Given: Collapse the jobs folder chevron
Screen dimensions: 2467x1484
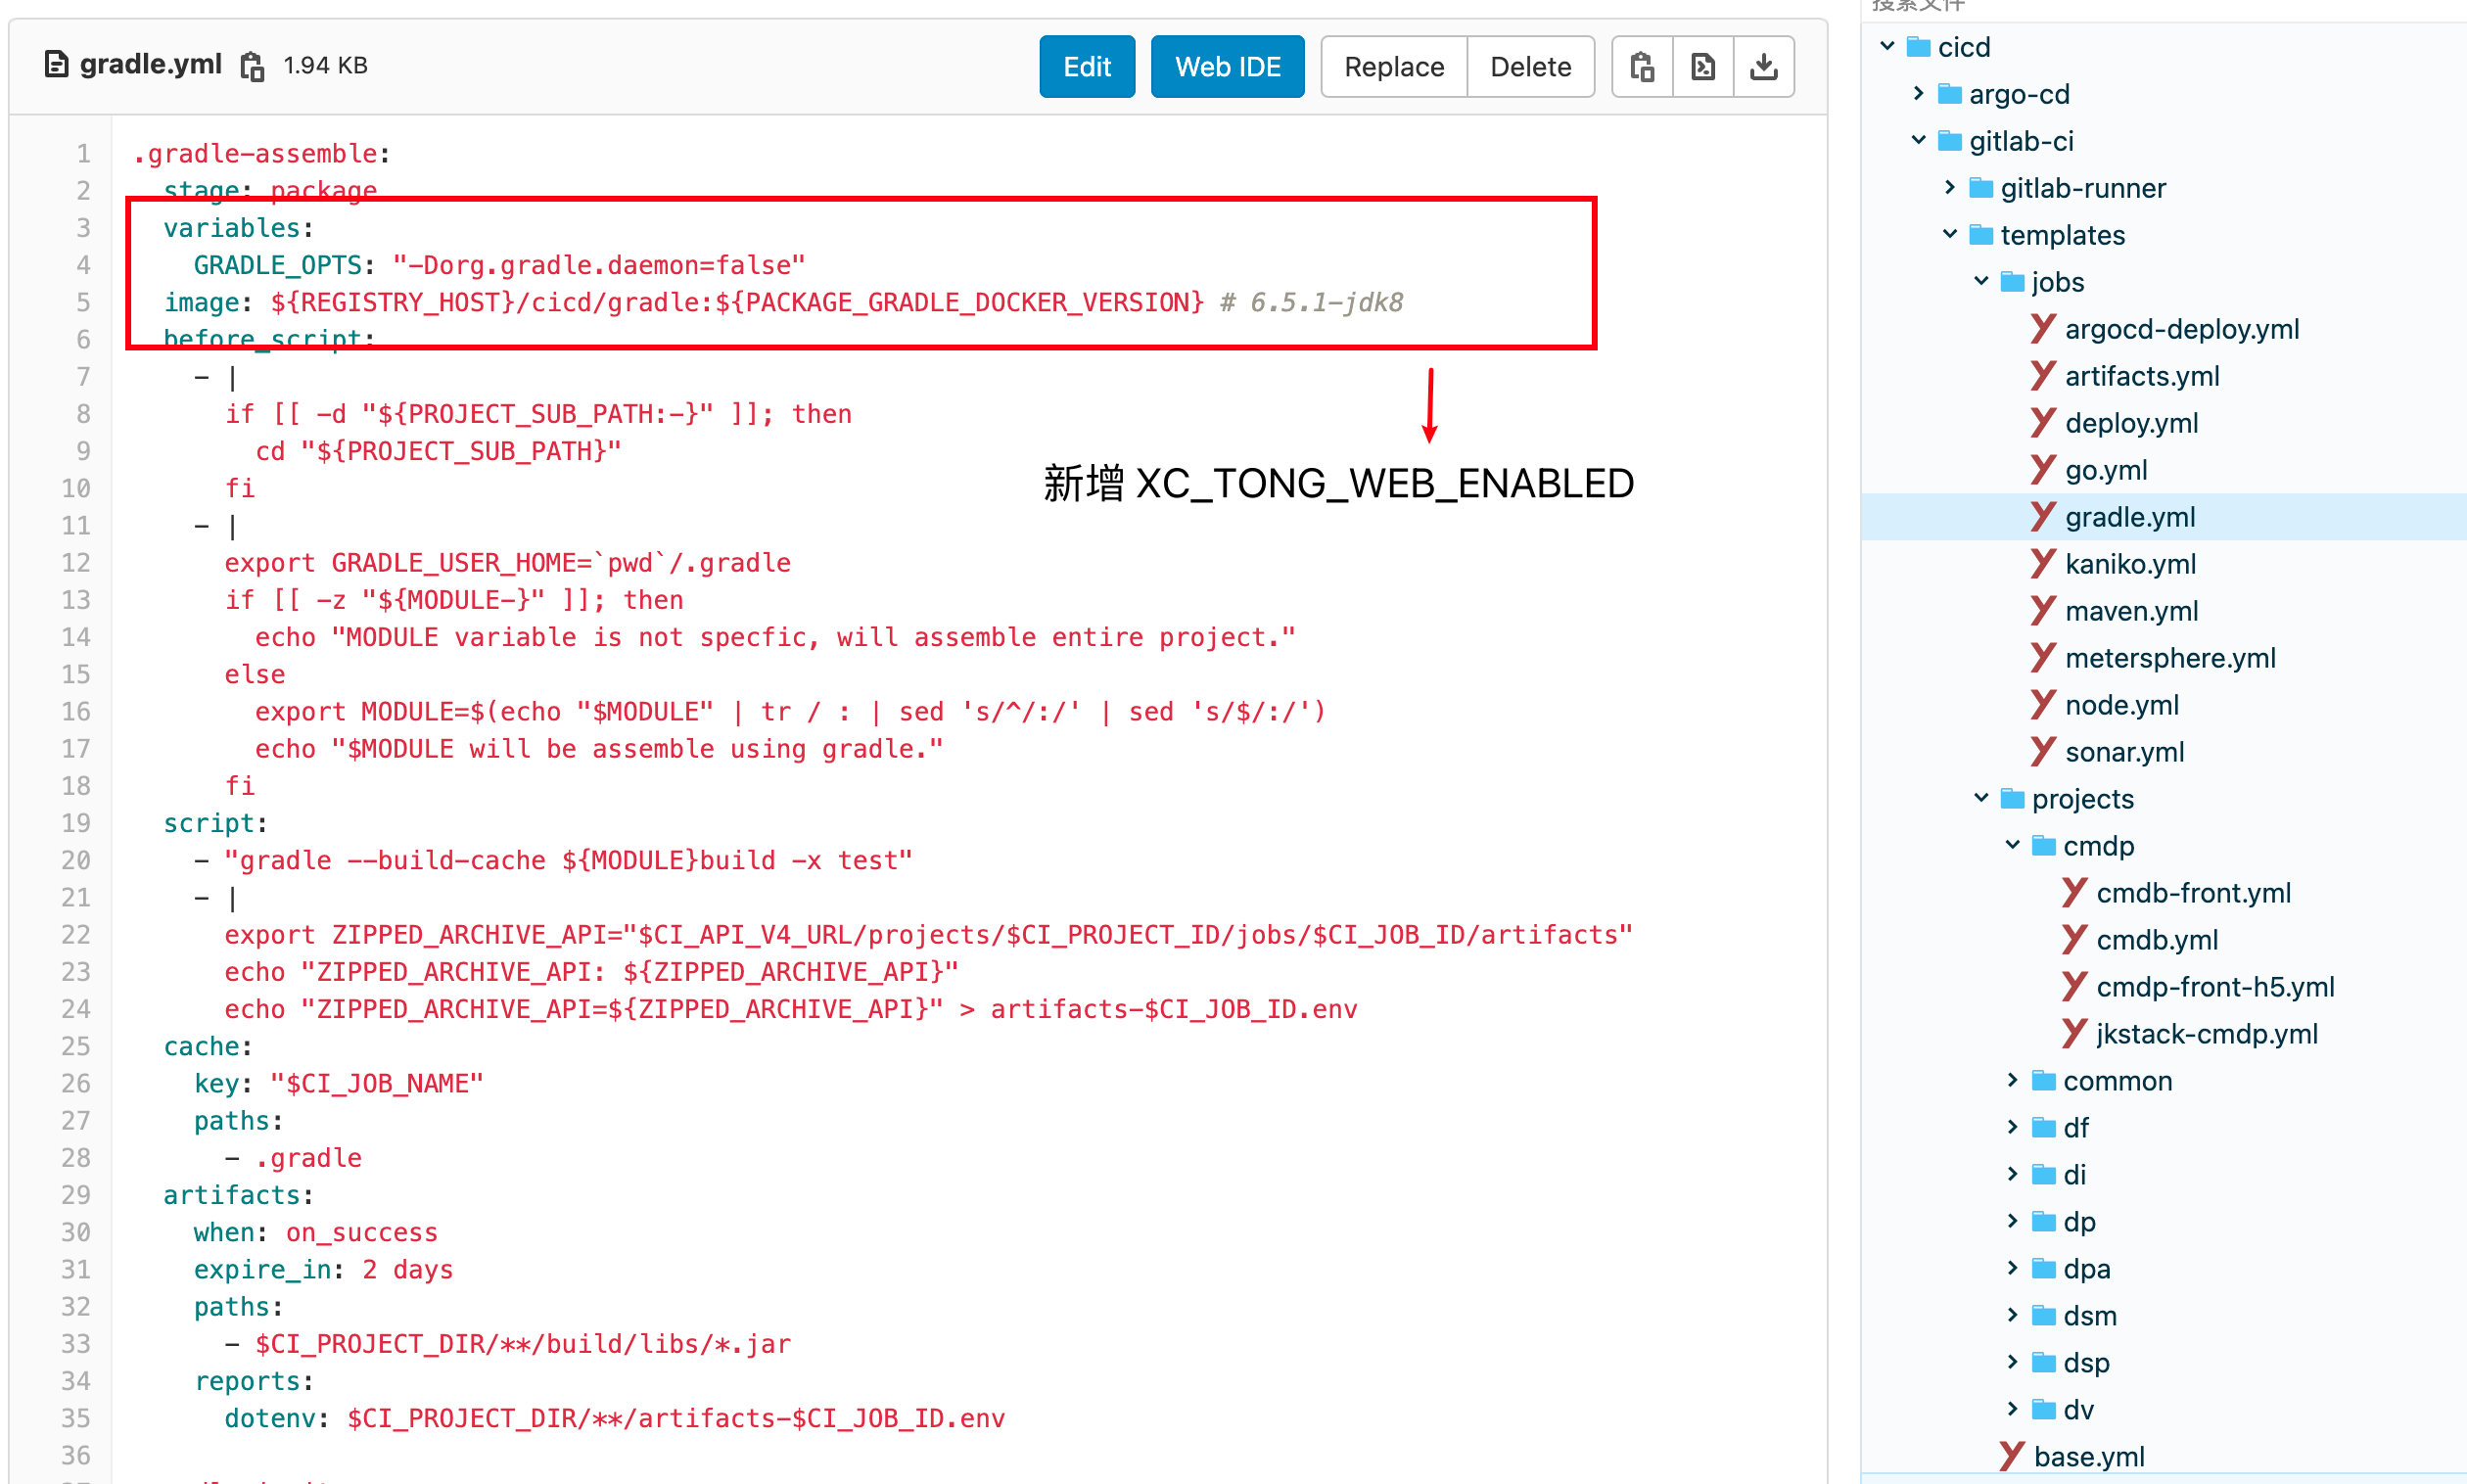Looking at the screenshot, I should click(x=1981, y=281).
